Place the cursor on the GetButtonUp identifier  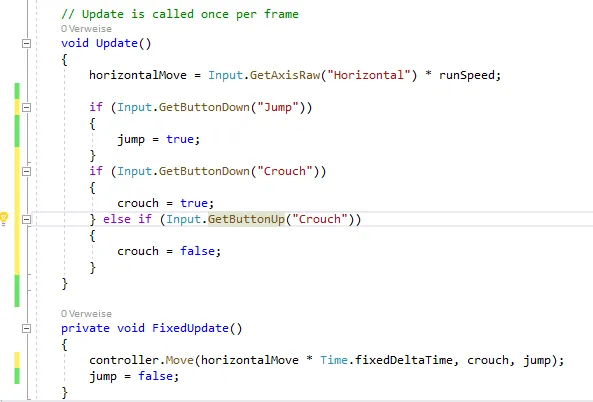point(246,219)
